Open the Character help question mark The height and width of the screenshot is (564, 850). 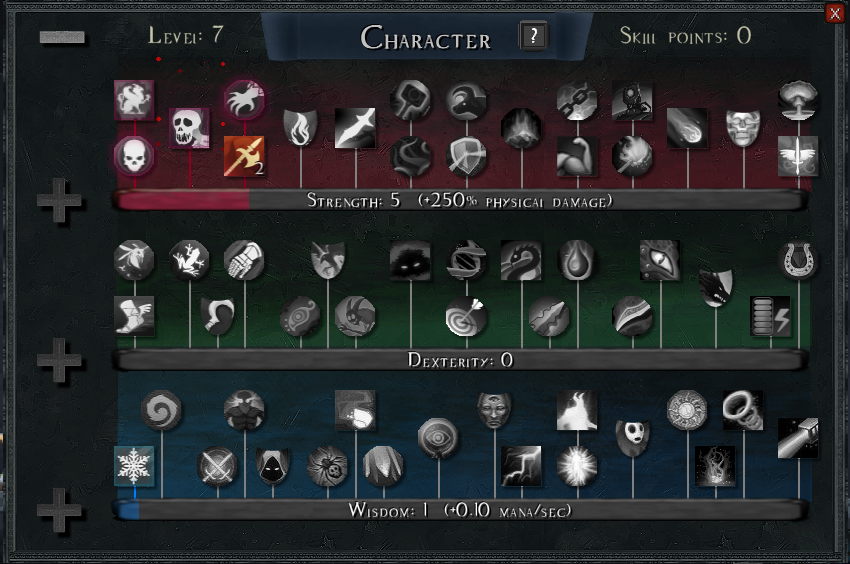[x=533, y=36]
